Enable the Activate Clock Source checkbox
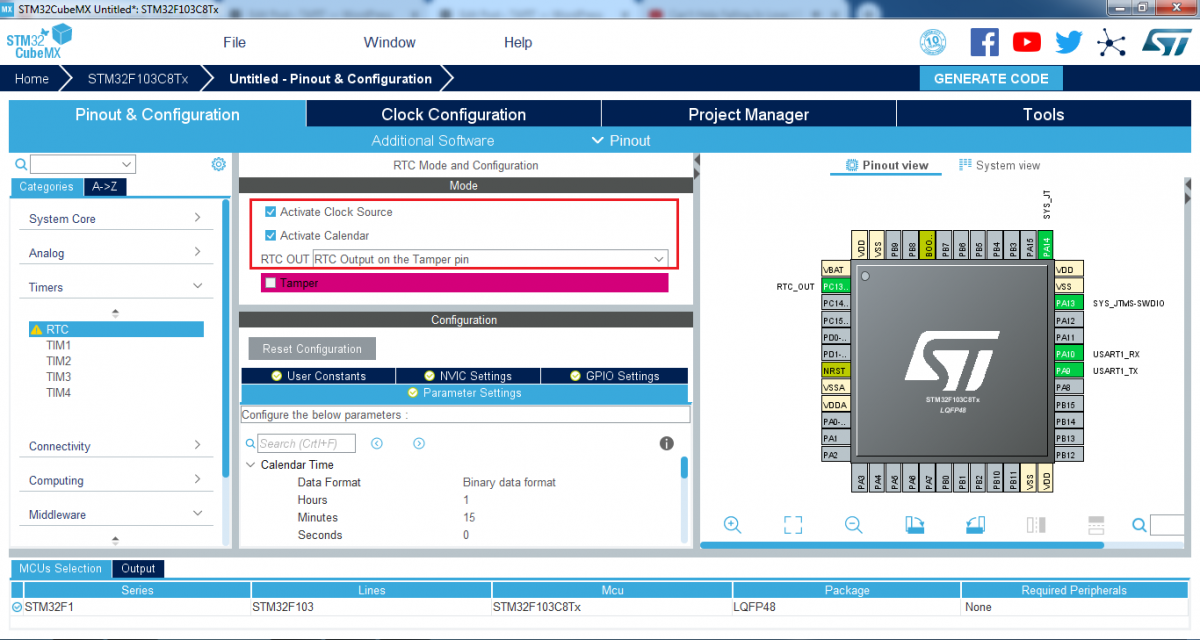1200x640 pixels. [269, 212]
